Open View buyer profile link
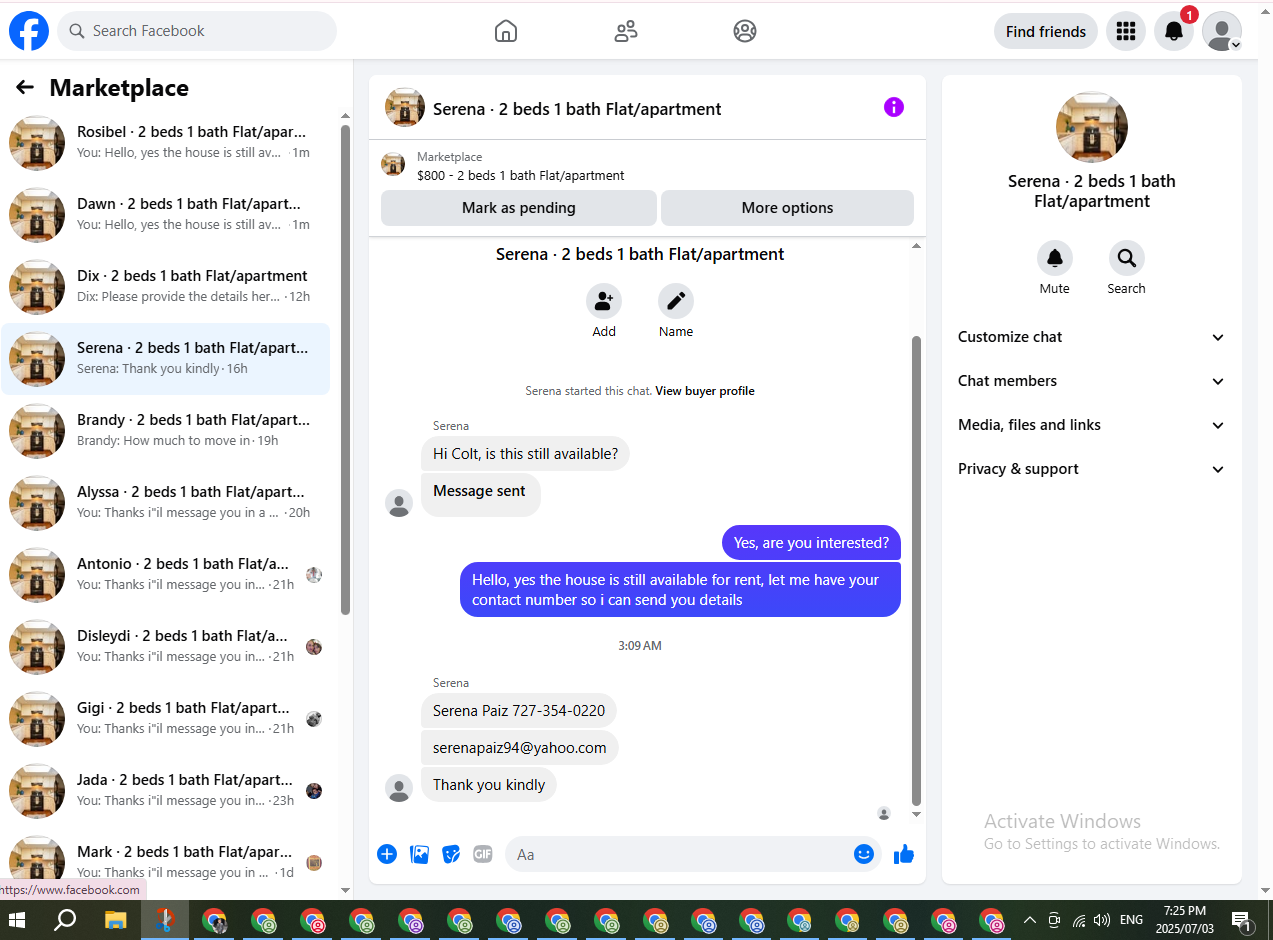This screenshot has height=940, width=1273. click(705, 391)
